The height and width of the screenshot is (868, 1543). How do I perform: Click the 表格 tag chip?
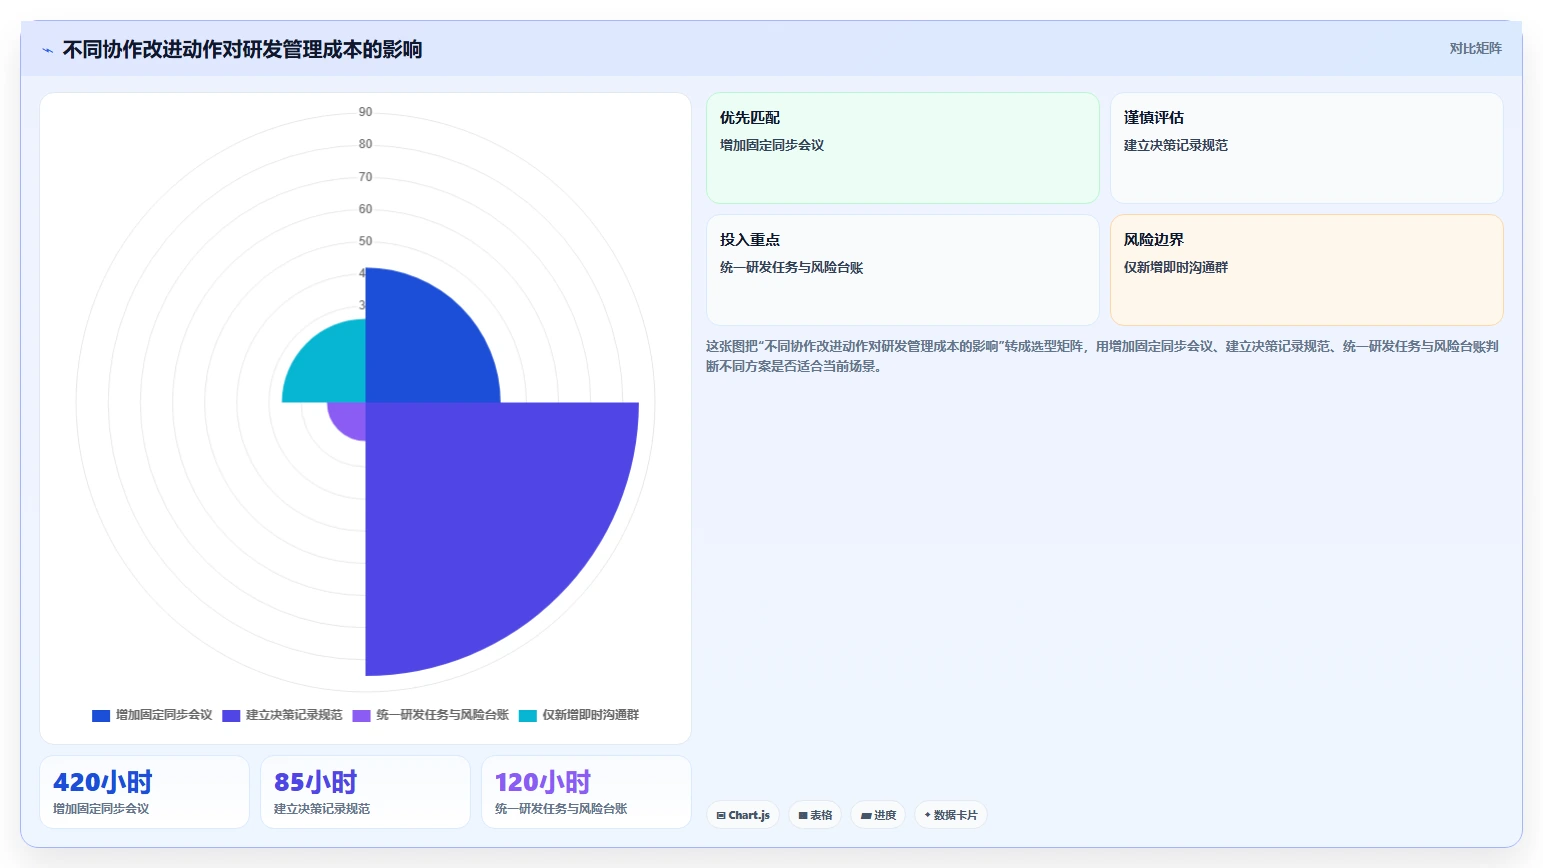tap(815, 815)
